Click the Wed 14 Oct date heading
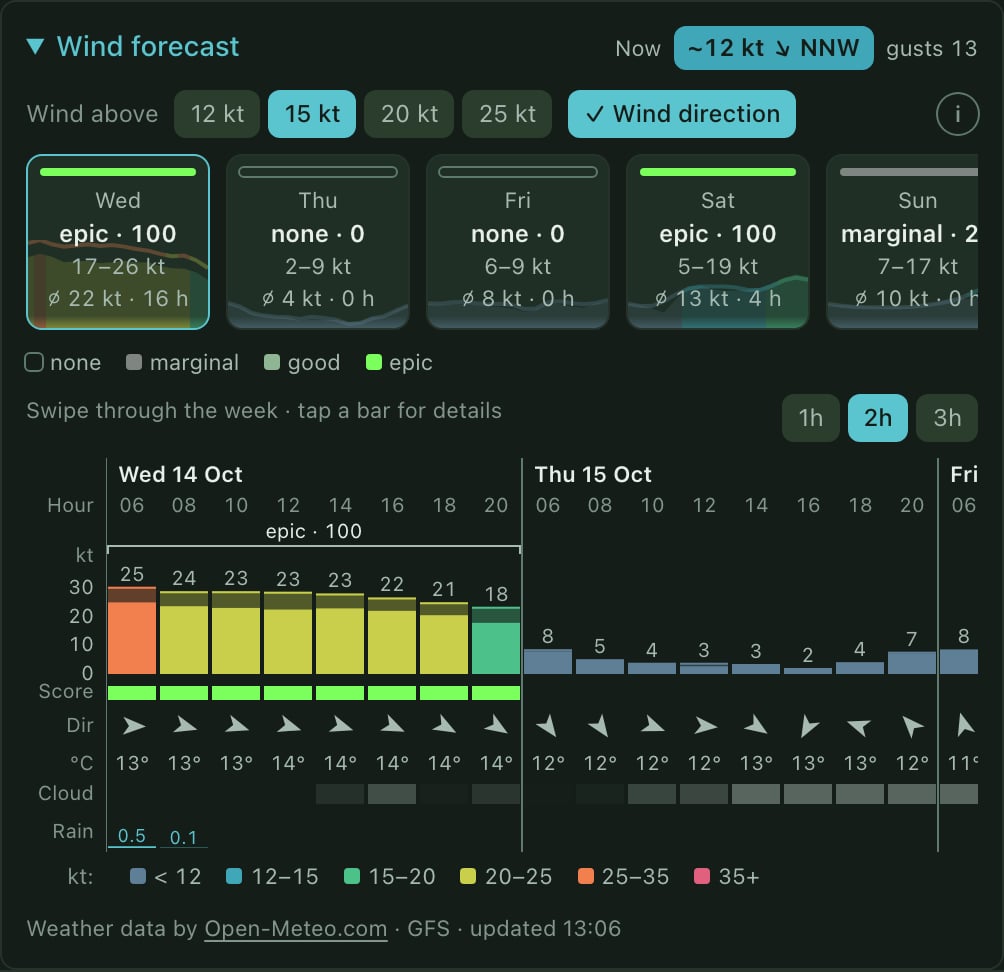1004x972 pixels. 181,474
